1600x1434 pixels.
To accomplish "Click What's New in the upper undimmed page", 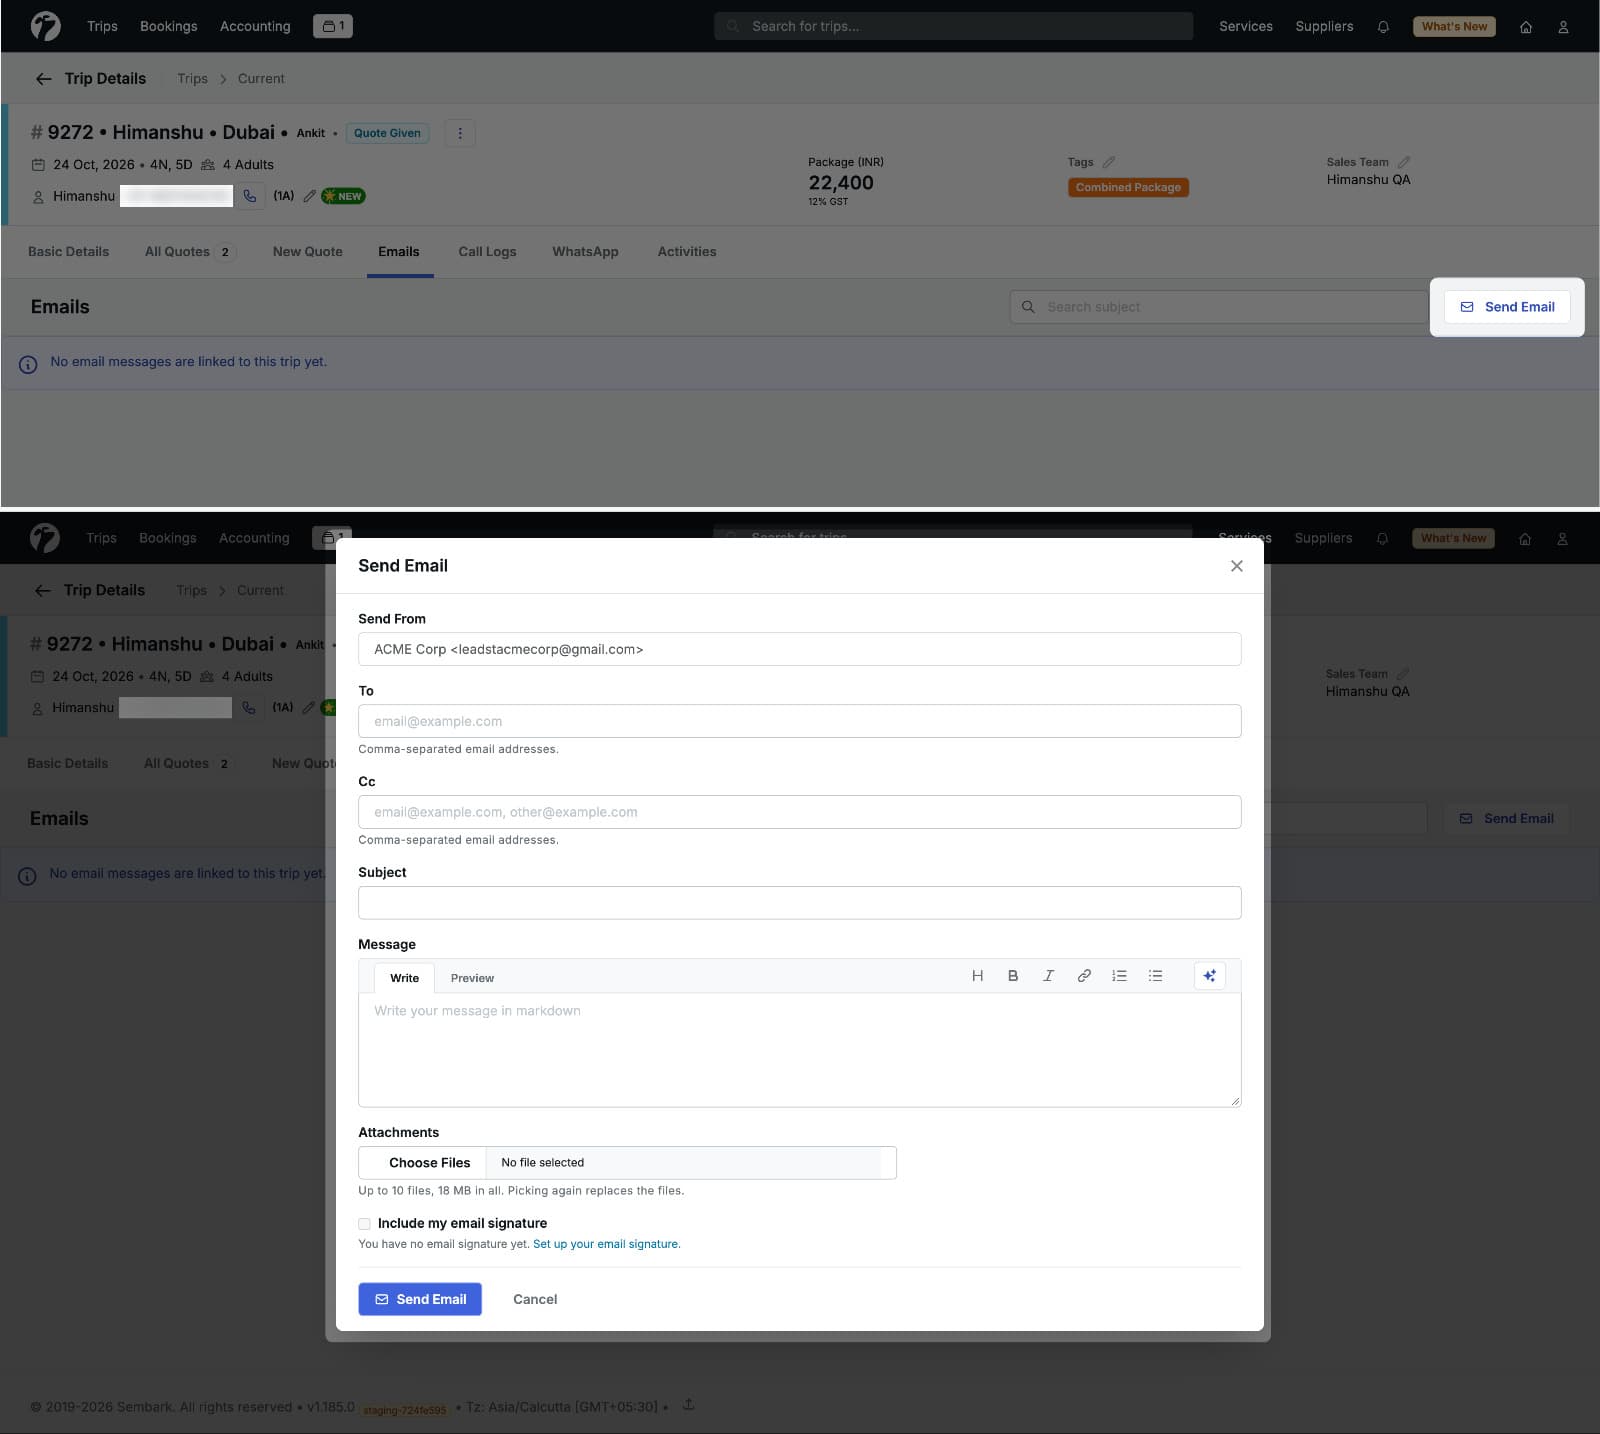I will pyautogui.click(x=1454, y=27).
